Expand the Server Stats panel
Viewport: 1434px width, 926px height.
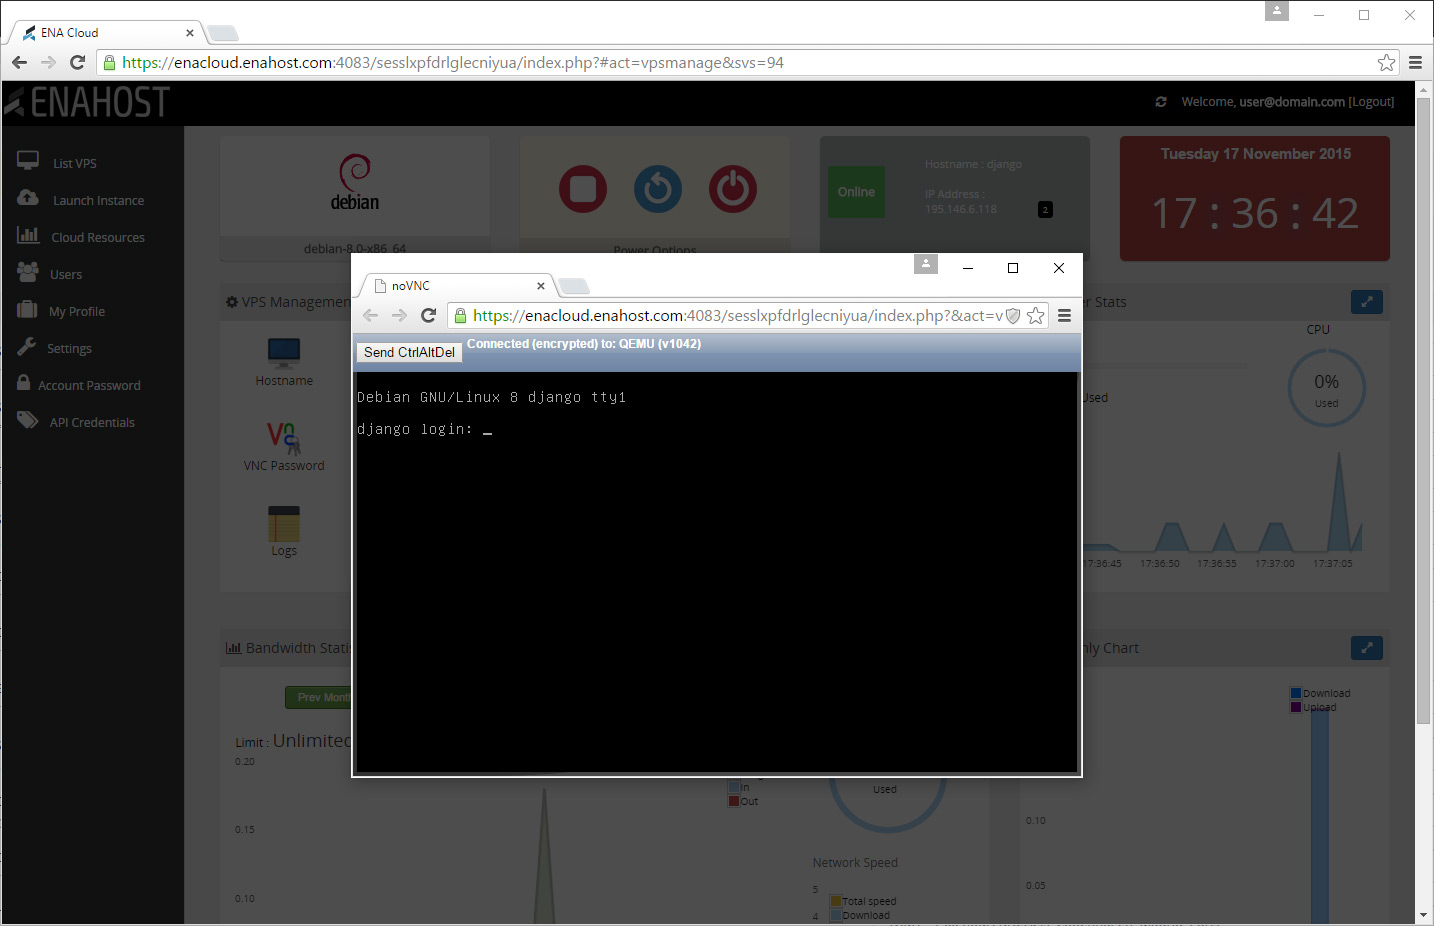coord(1366,302)
